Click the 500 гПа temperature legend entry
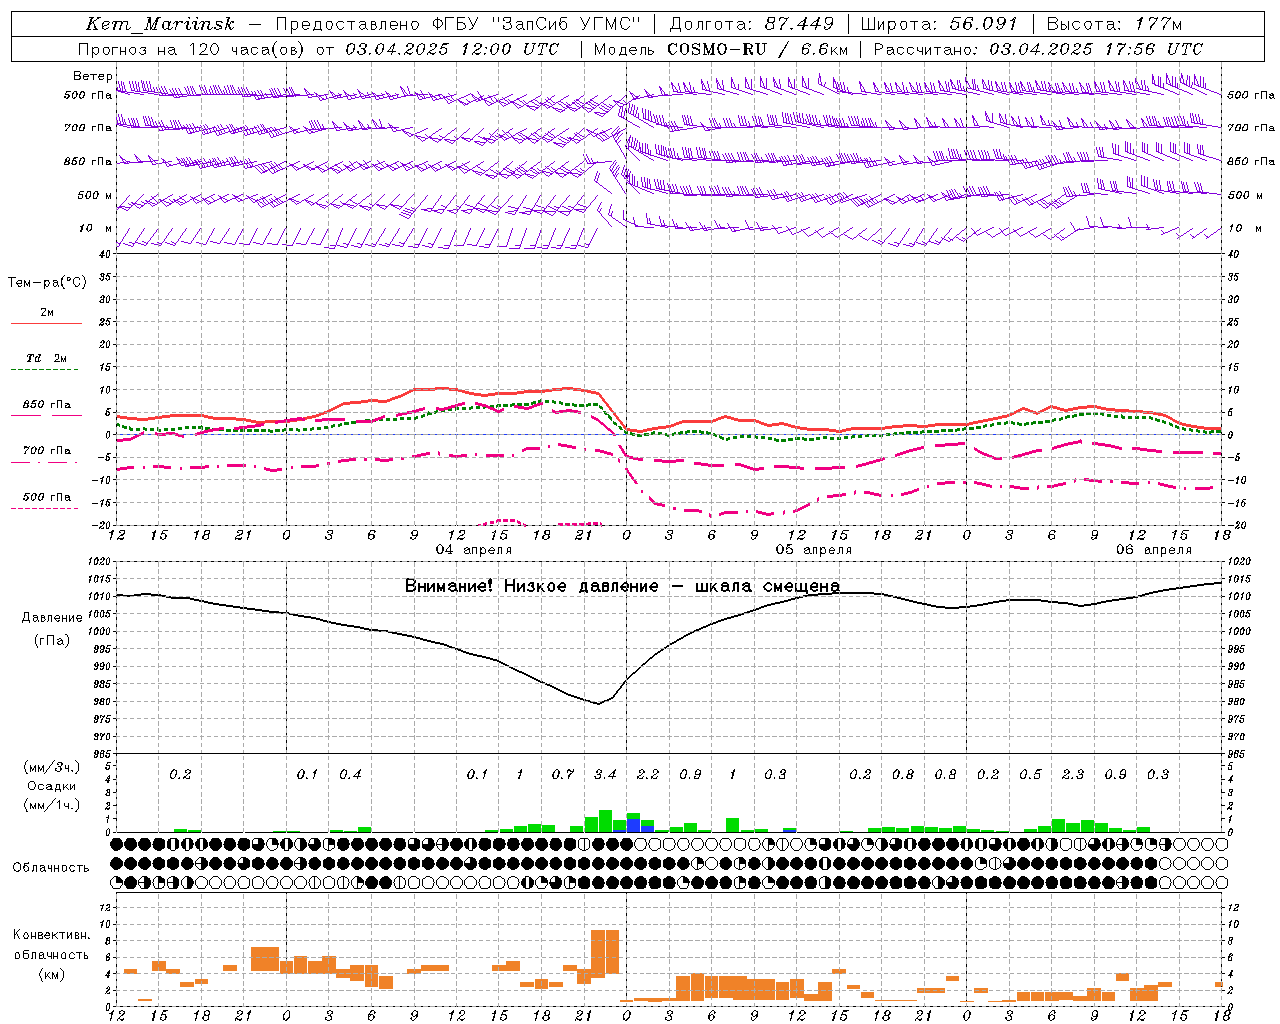1280x1024 pixels. pos(46,497)
